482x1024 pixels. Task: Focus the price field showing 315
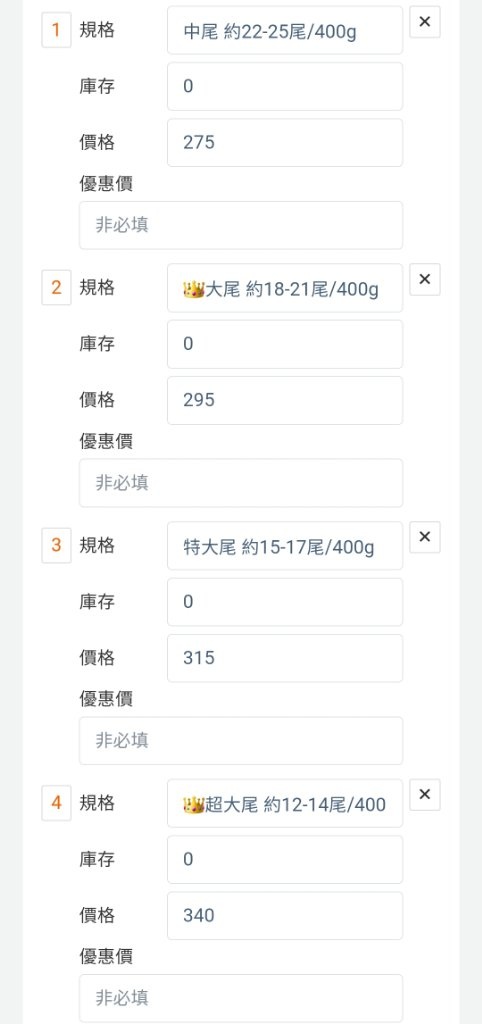(x=285, y=658)
